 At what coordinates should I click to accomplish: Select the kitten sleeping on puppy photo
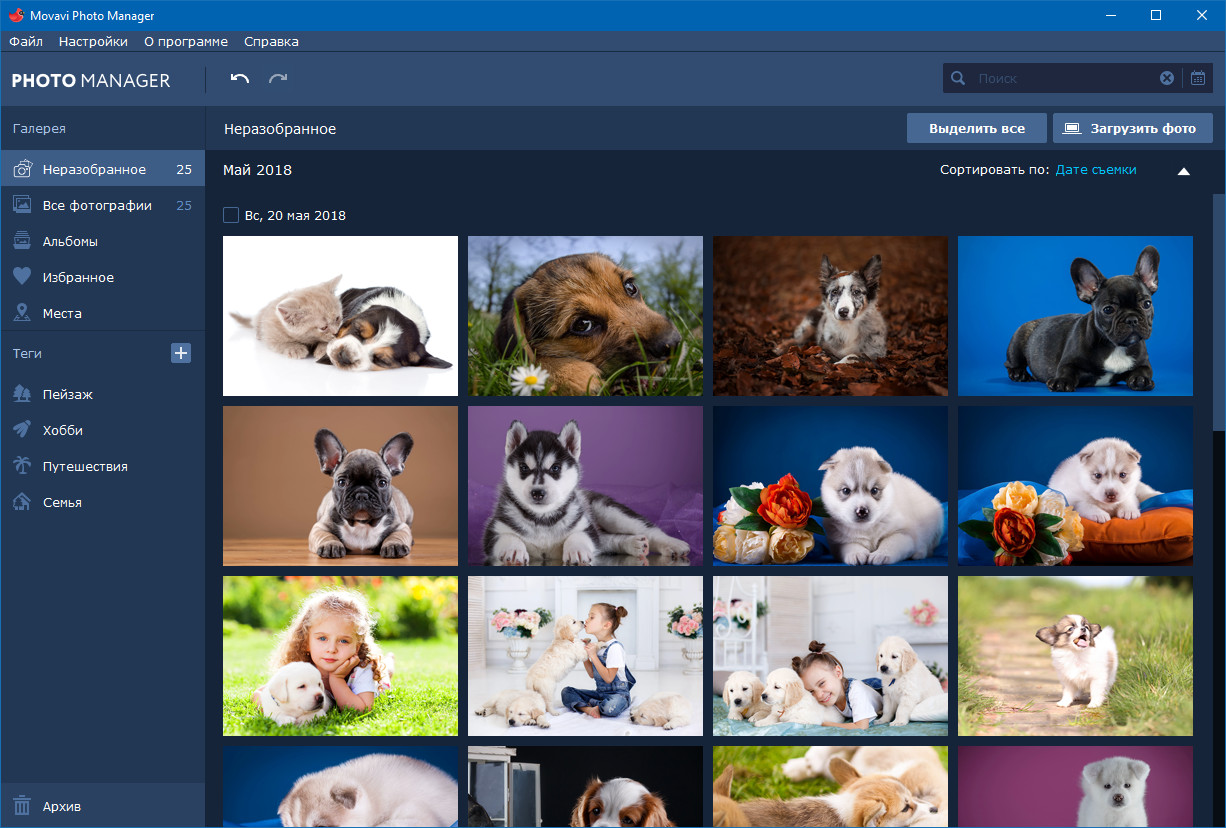(340, 316)
